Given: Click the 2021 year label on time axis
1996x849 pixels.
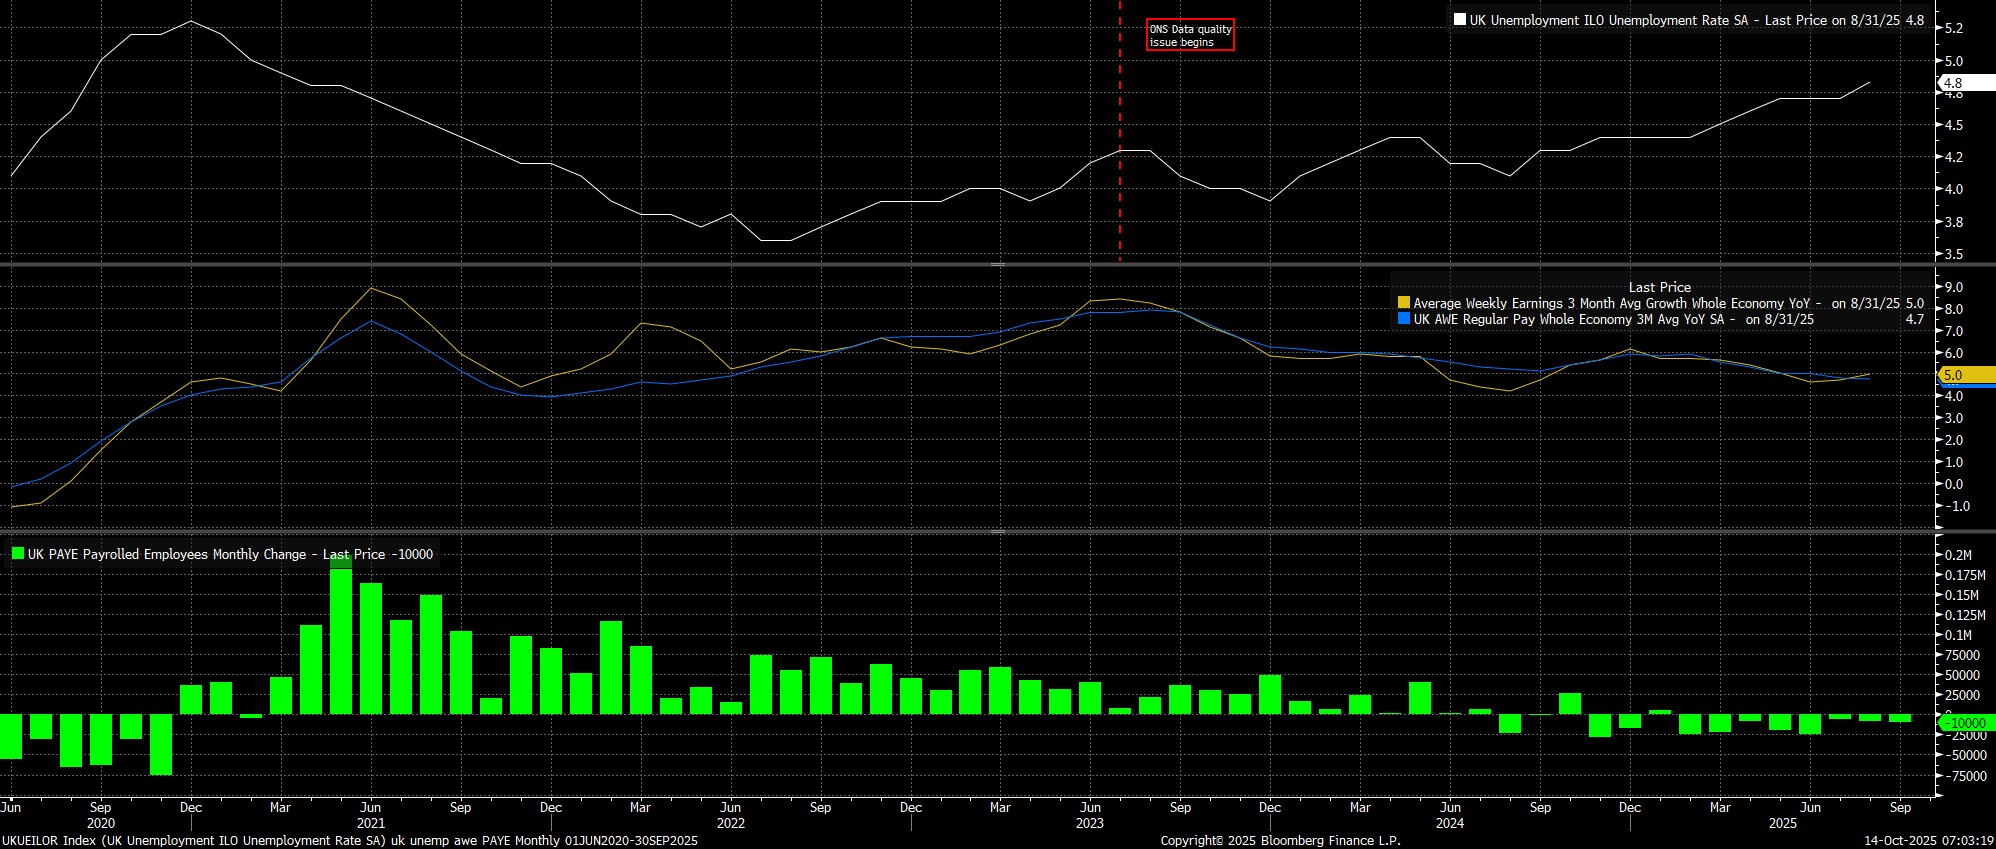Looking at the screenshot, I should (370, 824).
